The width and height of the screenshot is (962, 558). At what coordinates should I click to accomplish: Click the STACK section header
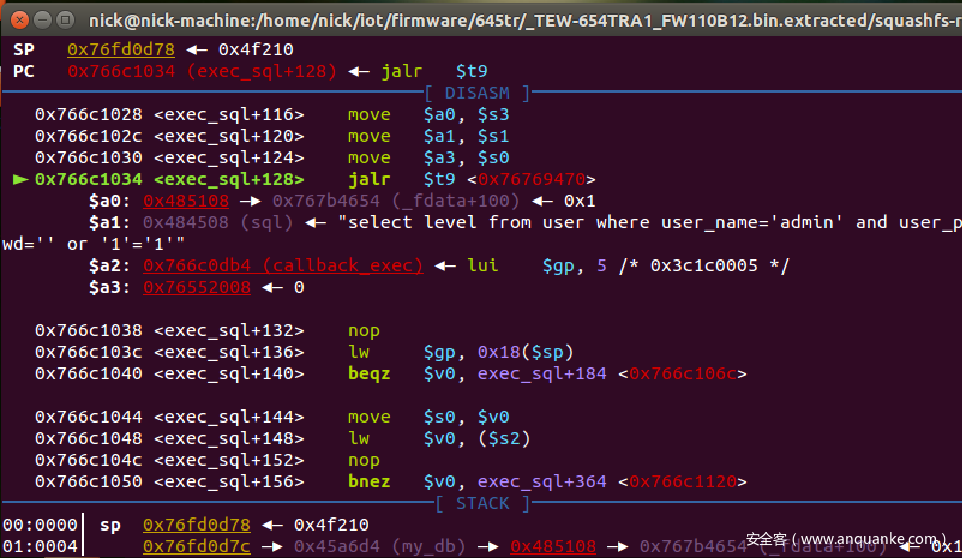click(x=482, y=503)
